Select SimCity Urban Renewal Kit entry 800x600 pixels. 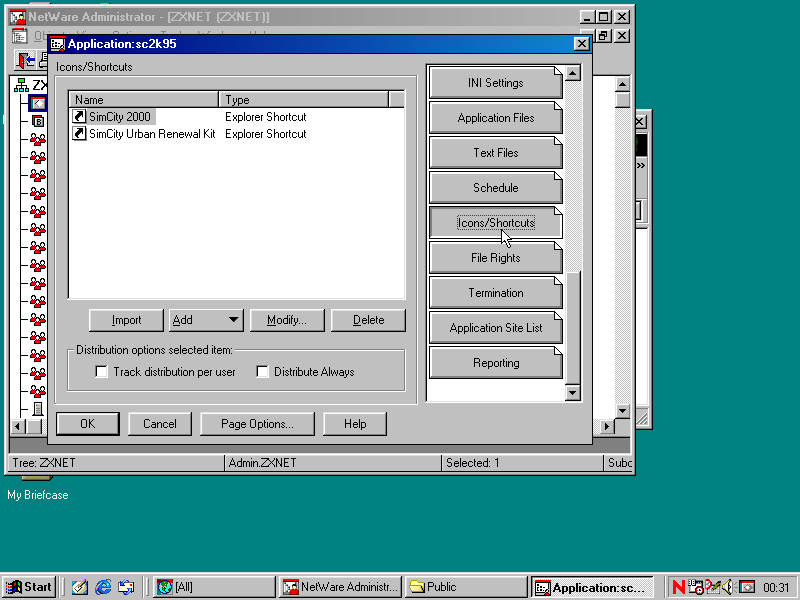tap(152, 134)
